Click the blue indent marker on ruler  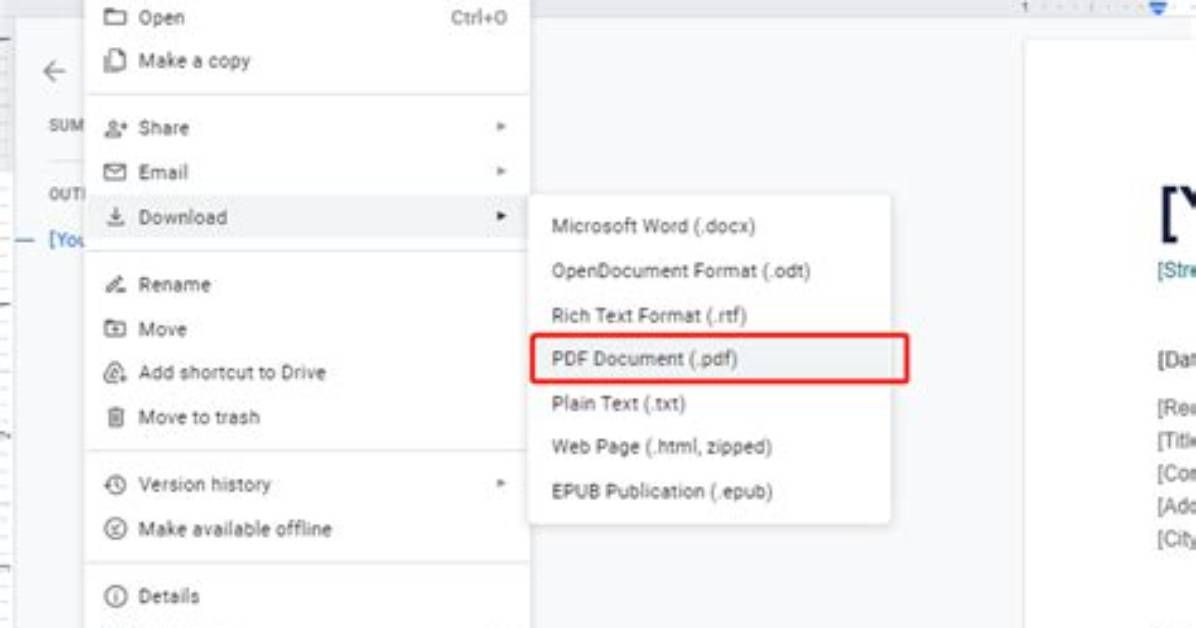click(1158, 8)
